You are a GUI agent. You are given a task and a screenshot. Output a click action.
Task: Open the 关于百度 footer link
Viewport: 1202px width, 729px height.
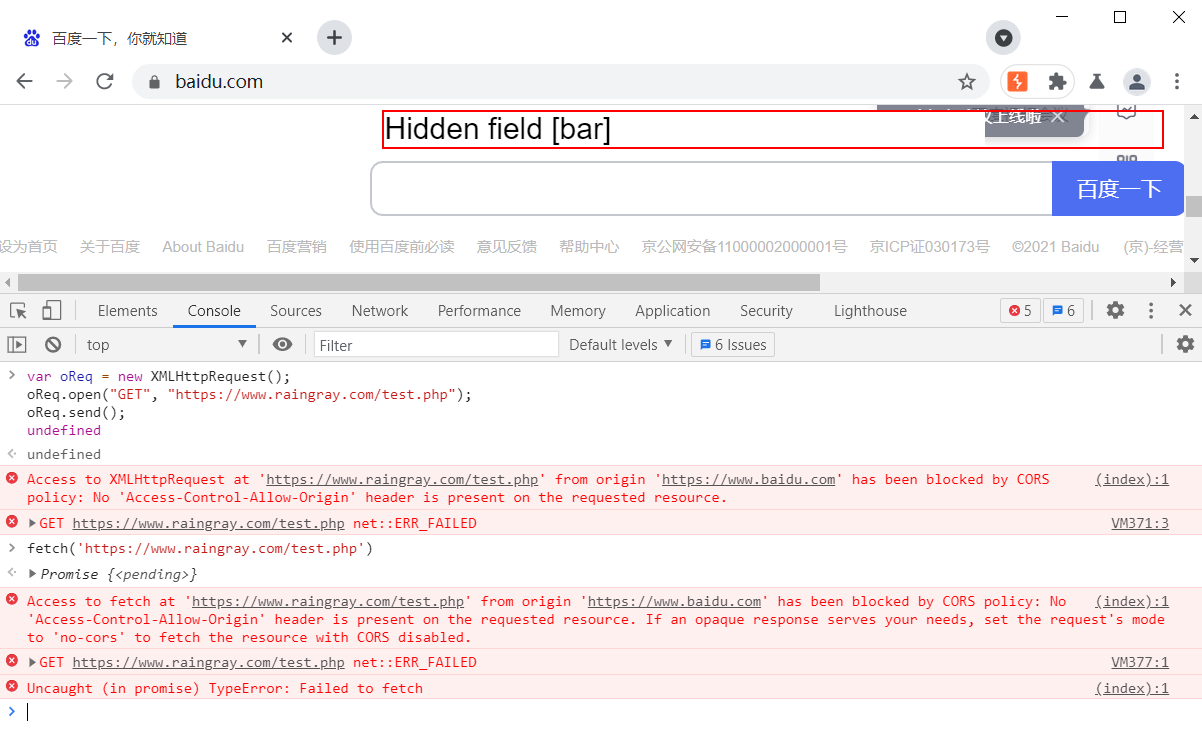pos(110,246)
